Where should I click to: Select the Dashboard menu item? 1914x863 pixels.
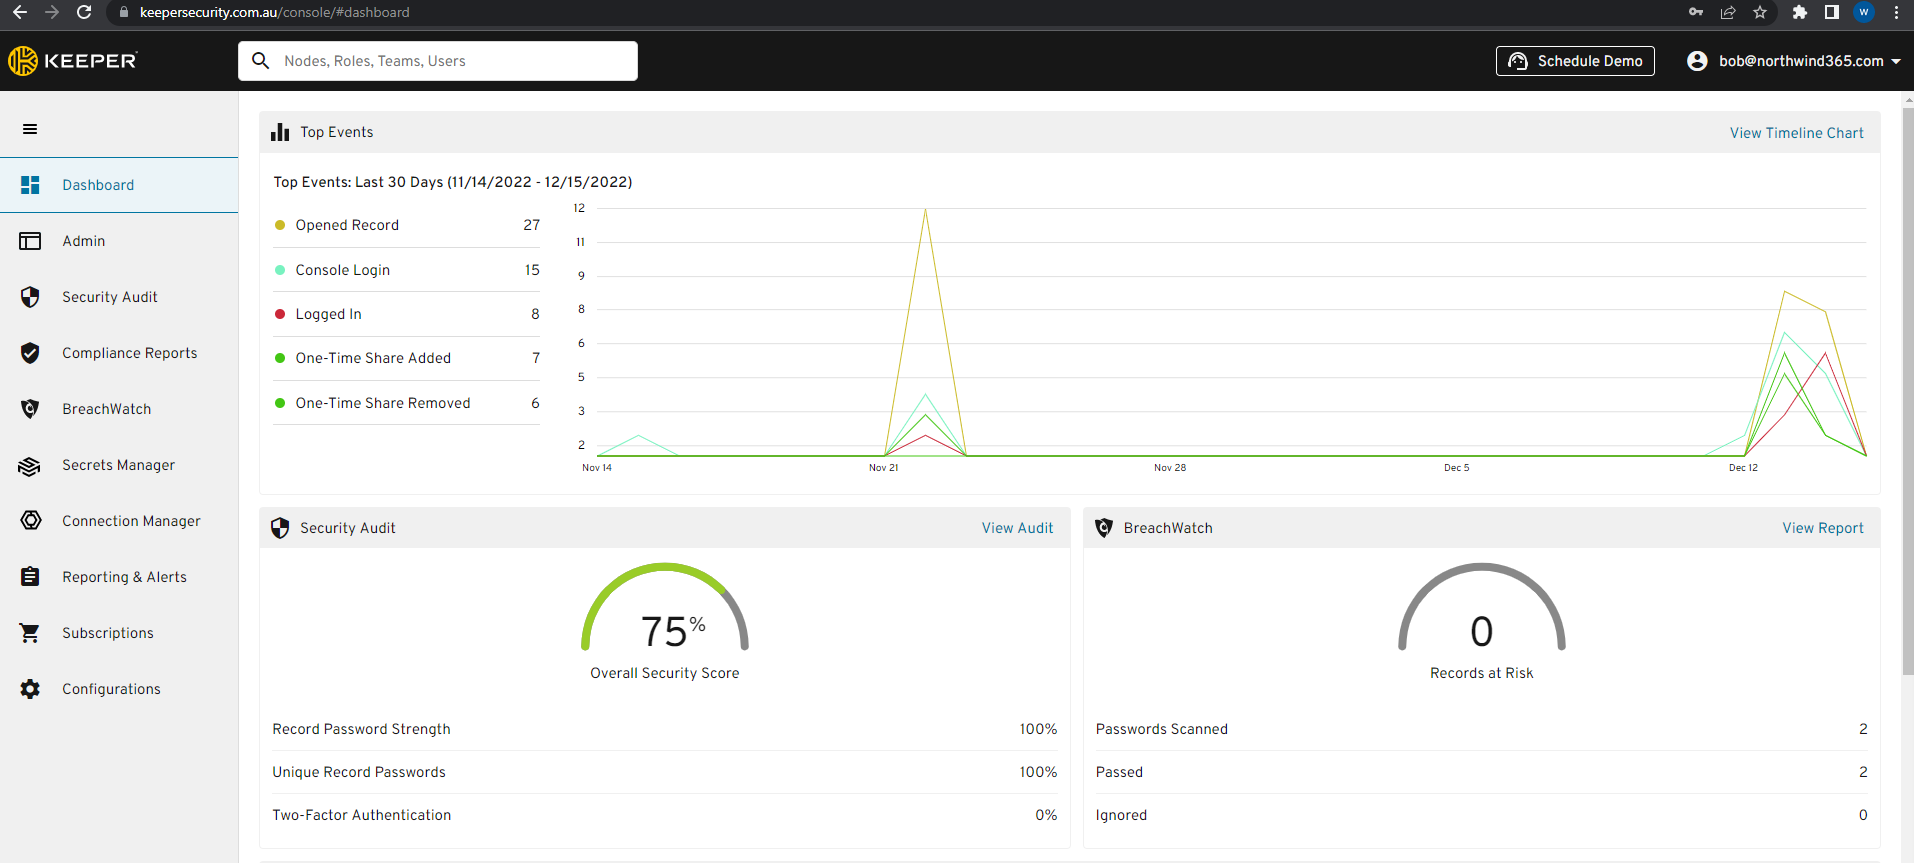[x=98, y=185]
